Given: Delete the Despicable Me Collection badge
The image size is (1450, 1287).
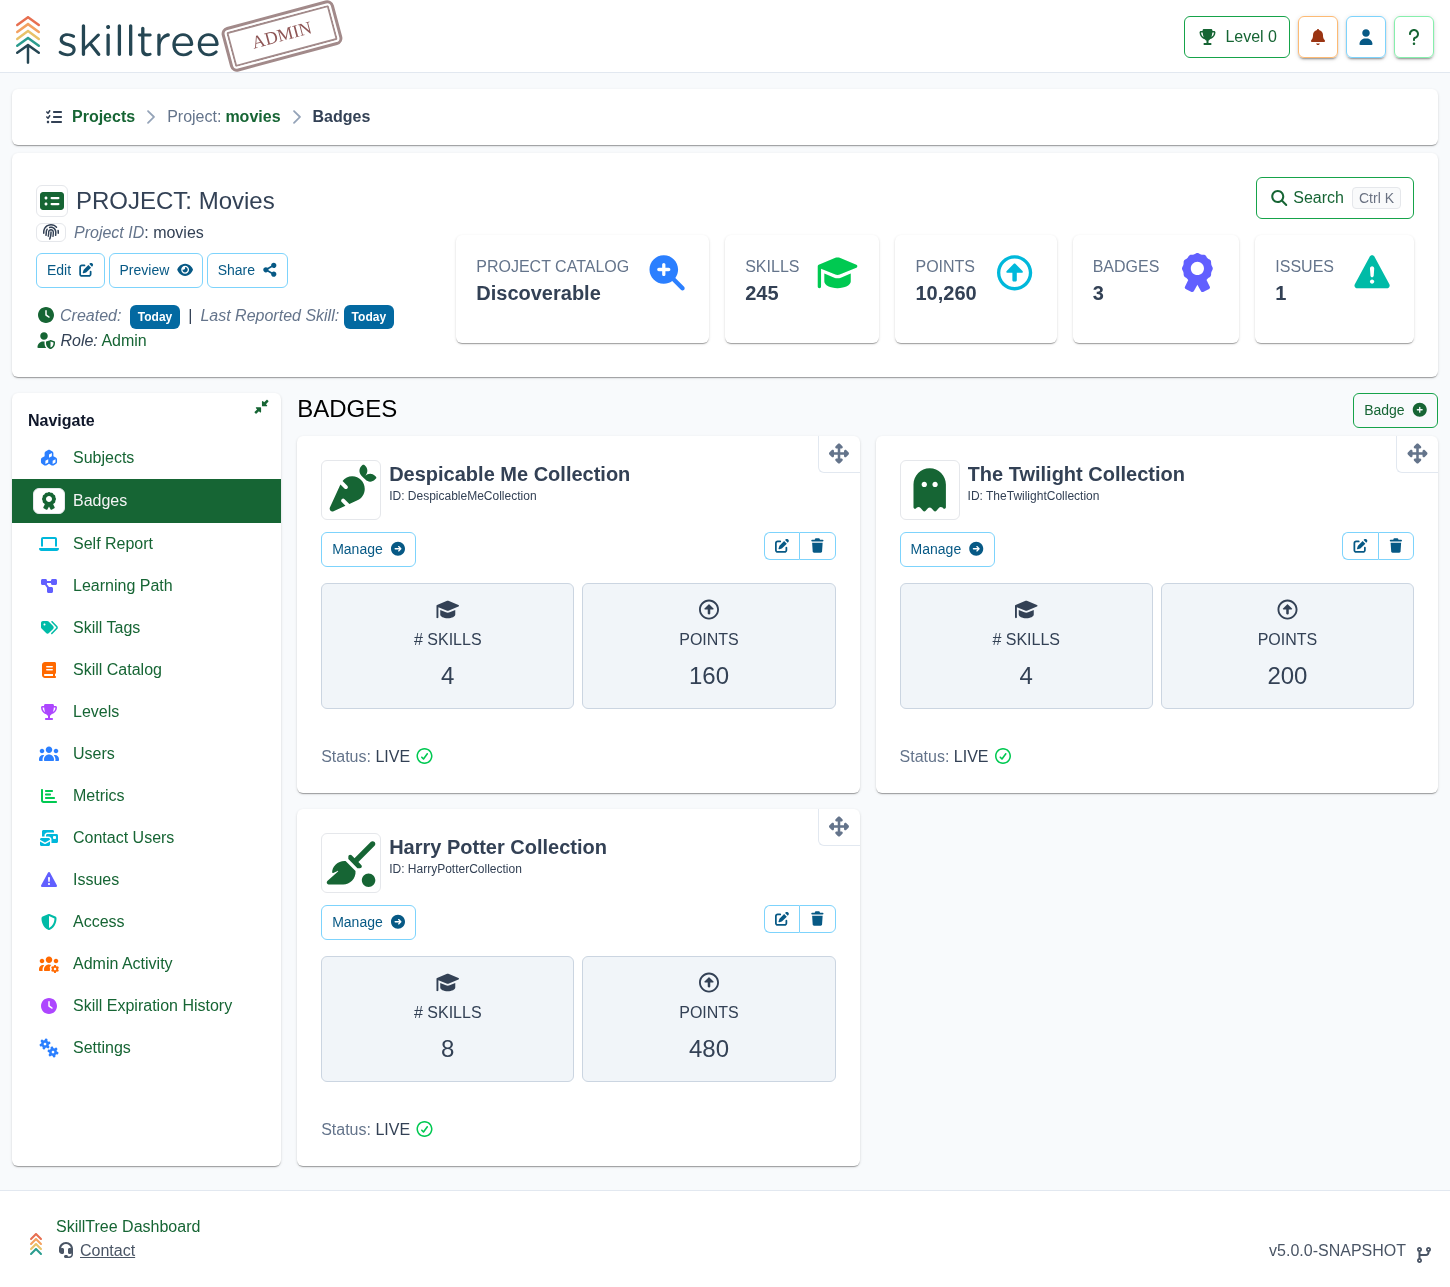Looking at the screenshot, I should pyautogui.click(x=817, y=546).
